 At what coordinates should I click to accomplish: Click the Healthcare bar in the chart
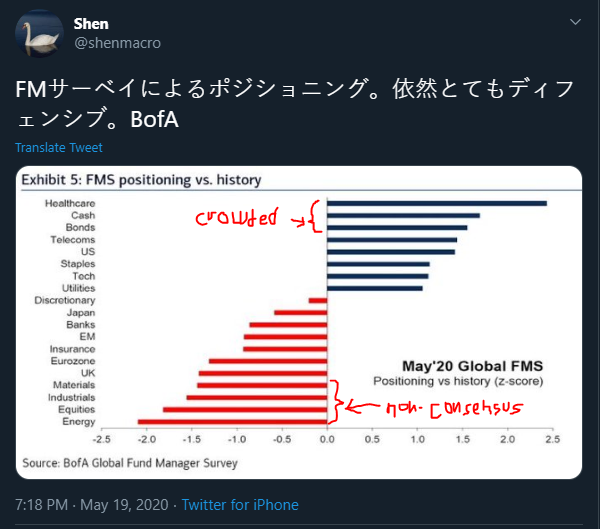(437, 203)
